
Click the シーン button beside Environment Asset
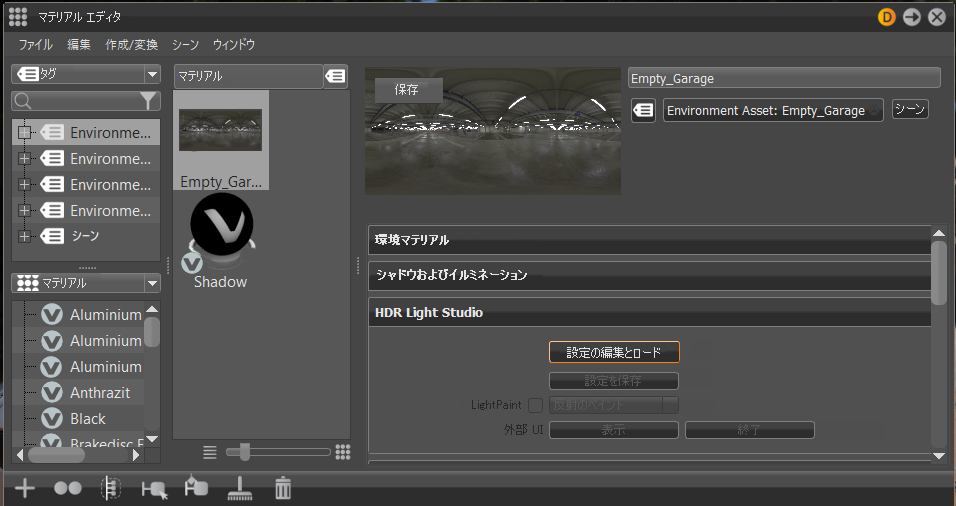click(x=910, y=109)
